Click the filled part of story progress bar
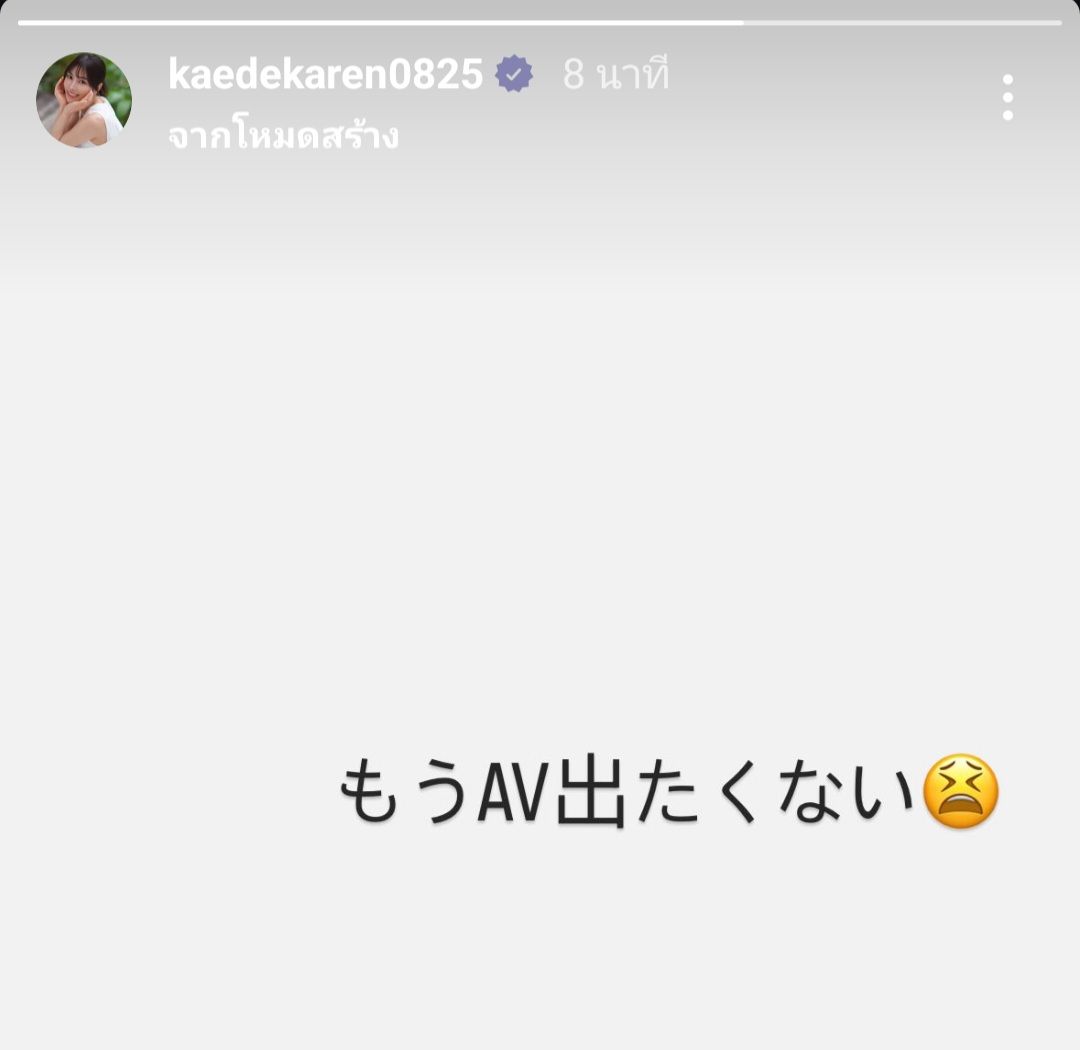This screenshot has height=1050, width=1080. coord(381,23)
